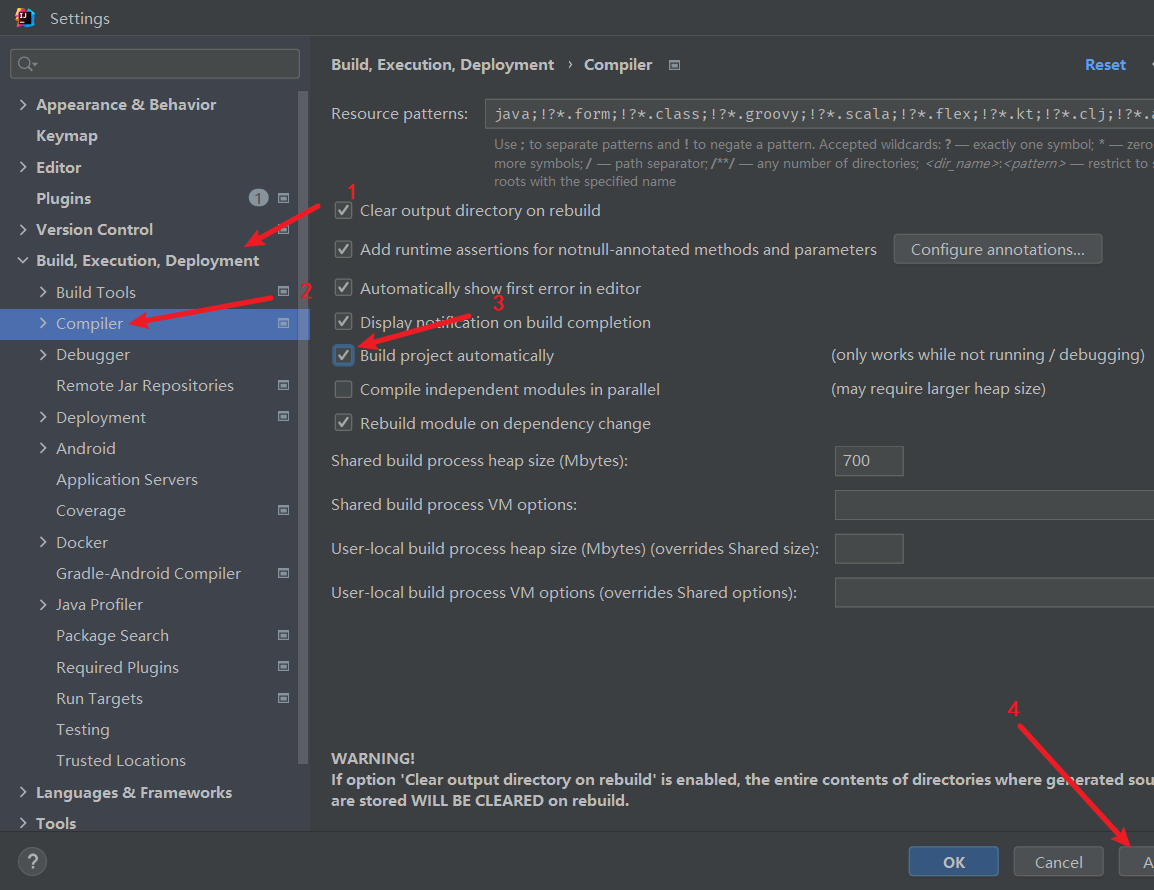Viewport: 1154px width, 890px height.
Task: Click project icon beside Remote Jar Repositories
Action: pyautogui.click(x=283, y=385)
